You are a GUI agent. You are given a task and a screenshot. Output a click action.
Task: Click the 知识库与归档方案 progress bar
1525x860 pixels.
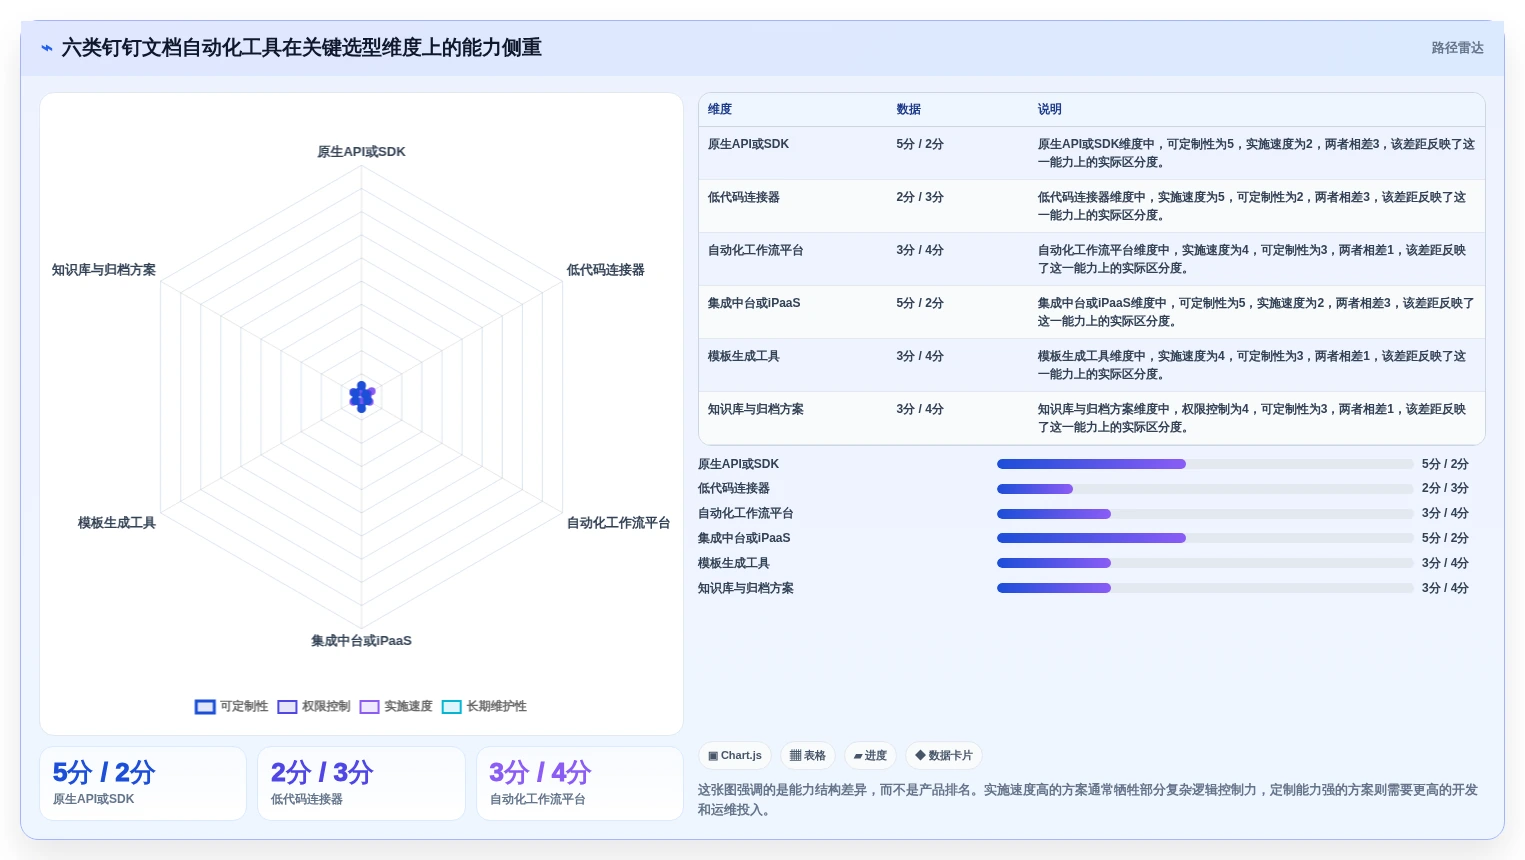[x=1205, y=588]
